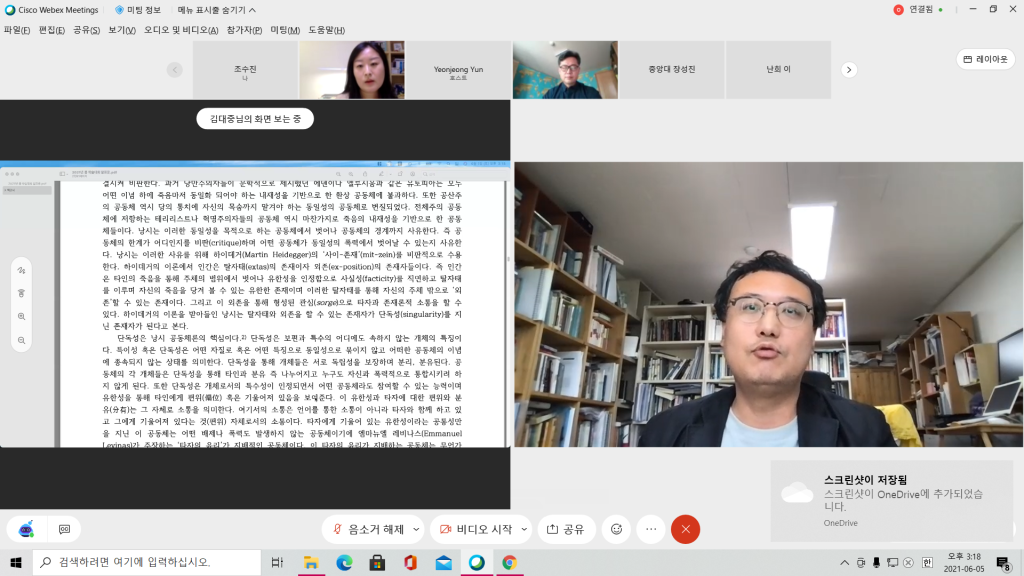The height and width of the screenshot is (576, 1024).
Task: Toggle Korean input language indicator 한
Action: tap(927, 562)
